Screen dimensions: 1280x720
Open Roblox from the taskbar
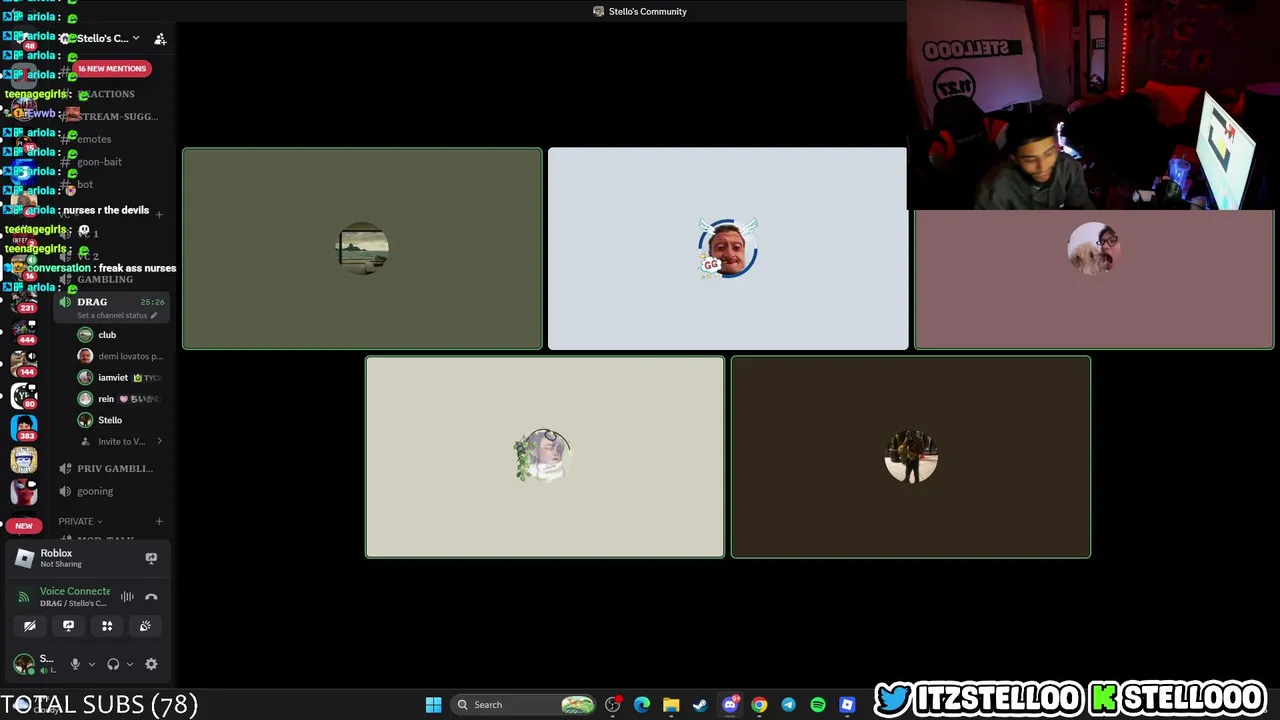[847, 705]
